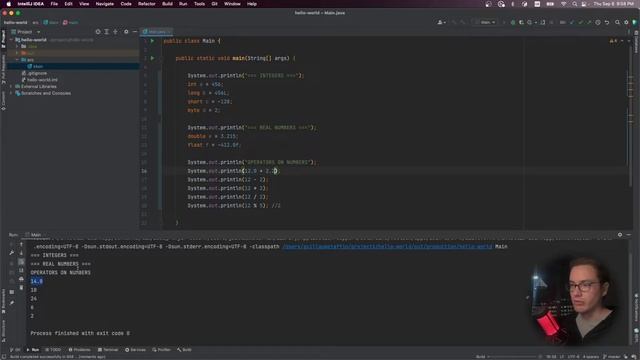Click the Project vertical side tab

tap(3, 40)
